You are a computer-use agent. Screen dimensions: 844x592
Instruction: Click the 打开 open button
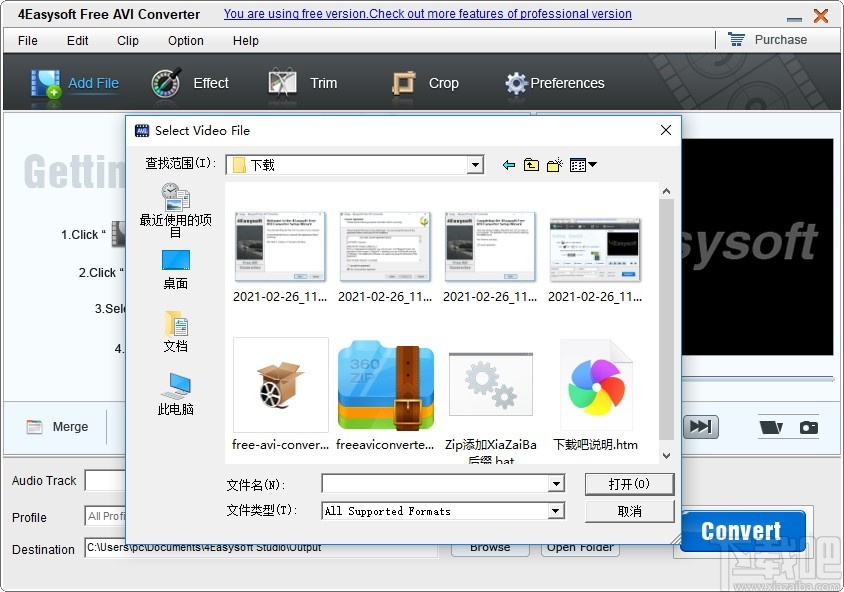tap(629, 484)
